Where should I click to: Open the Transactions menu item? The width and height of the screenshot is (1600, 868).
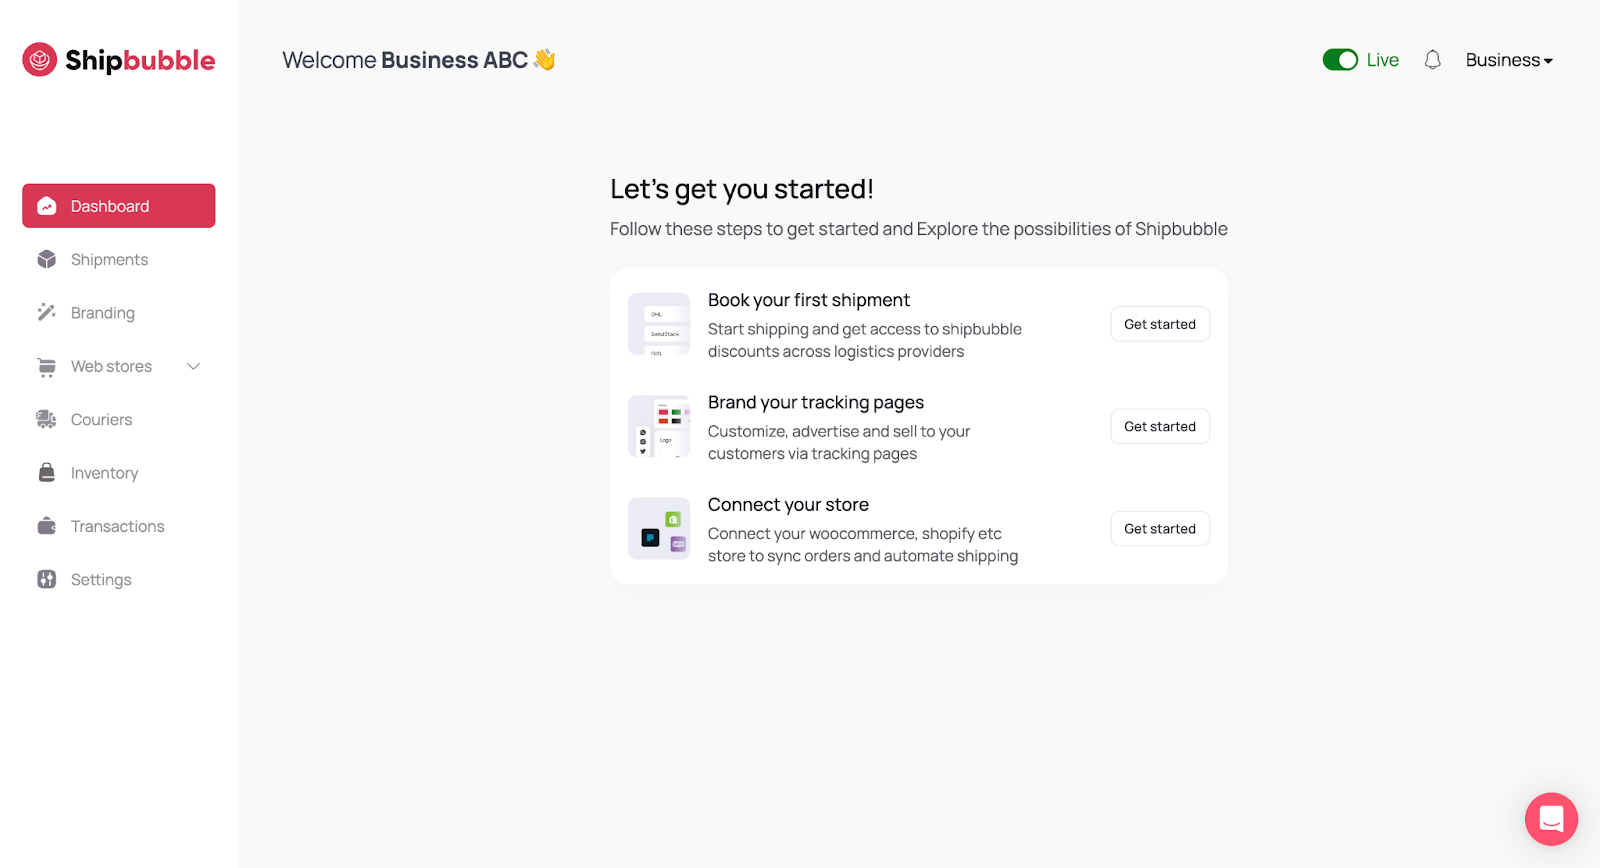(x=119, y=526)
